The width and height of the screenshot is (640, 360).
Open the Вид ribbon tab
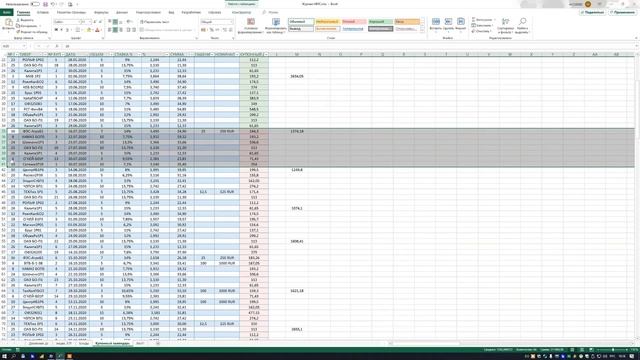[x=171, y=12]
